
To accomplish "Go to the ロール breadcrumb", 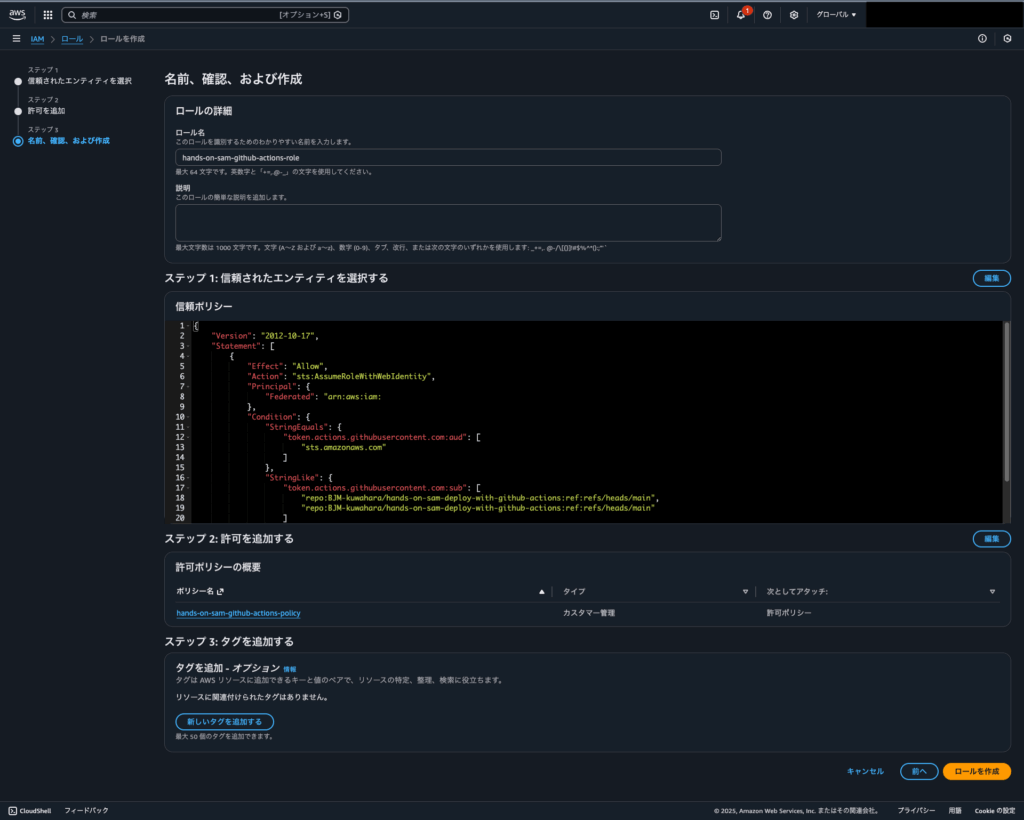I will pos(72,38).
